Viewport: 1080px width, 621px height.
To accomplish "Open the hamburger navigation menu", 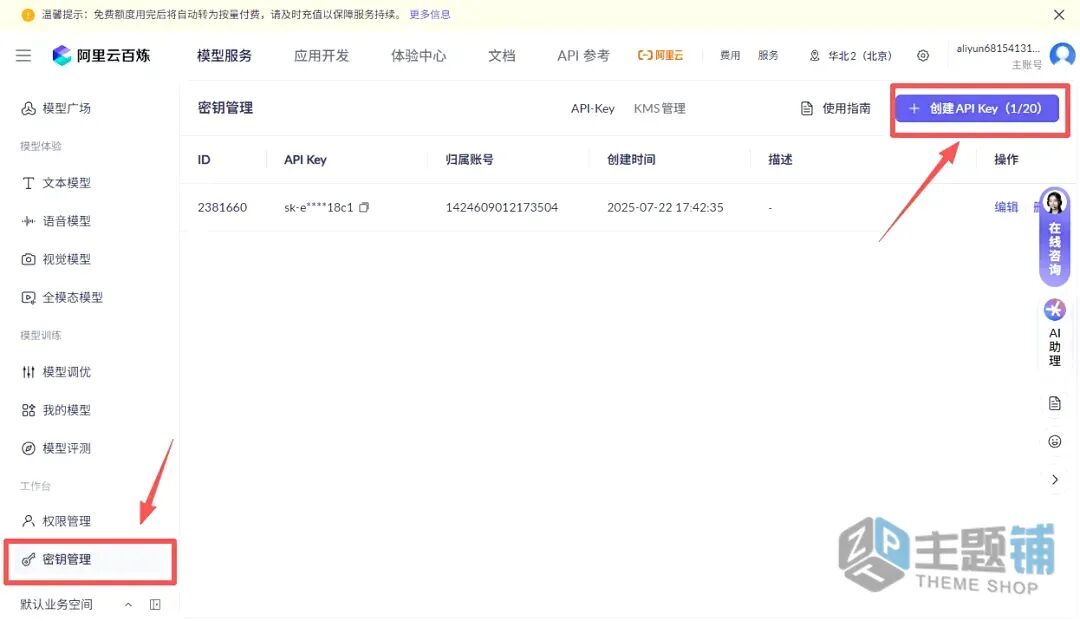I will point(23,56).
